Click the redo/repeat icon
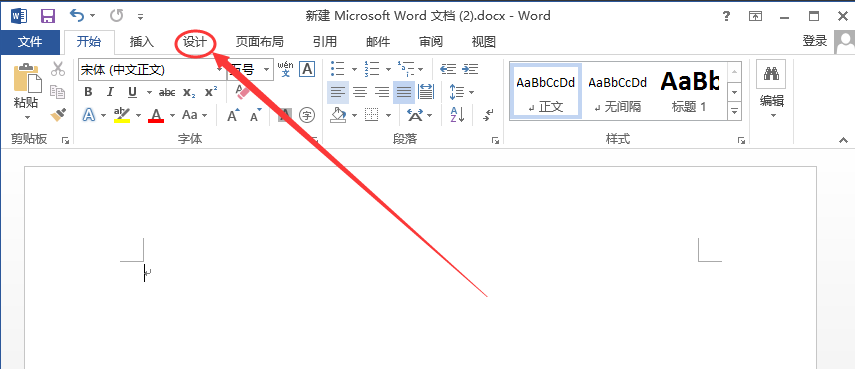The height and width of the screenshot is (369, 855). [x=116, y=15]
